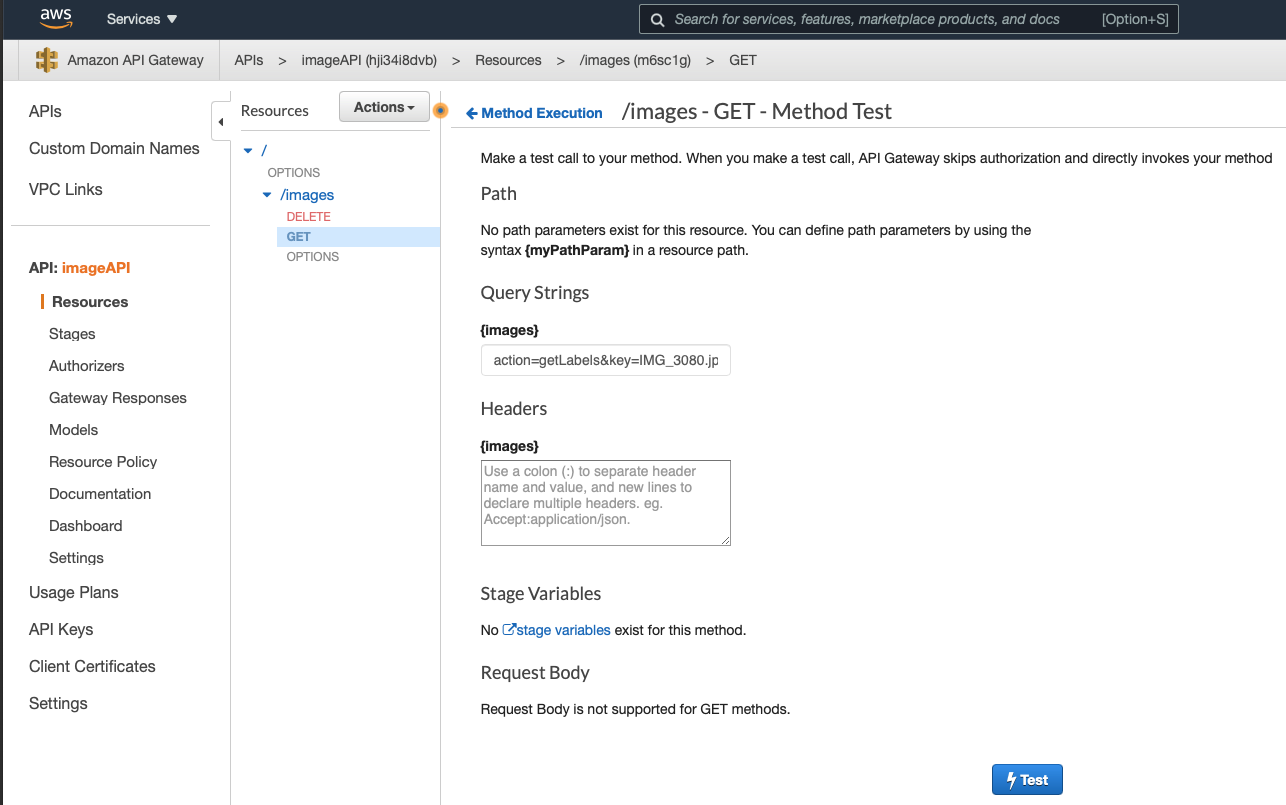Click the GET breadcrumb item

pyautogui.click(x=743, y=60)
